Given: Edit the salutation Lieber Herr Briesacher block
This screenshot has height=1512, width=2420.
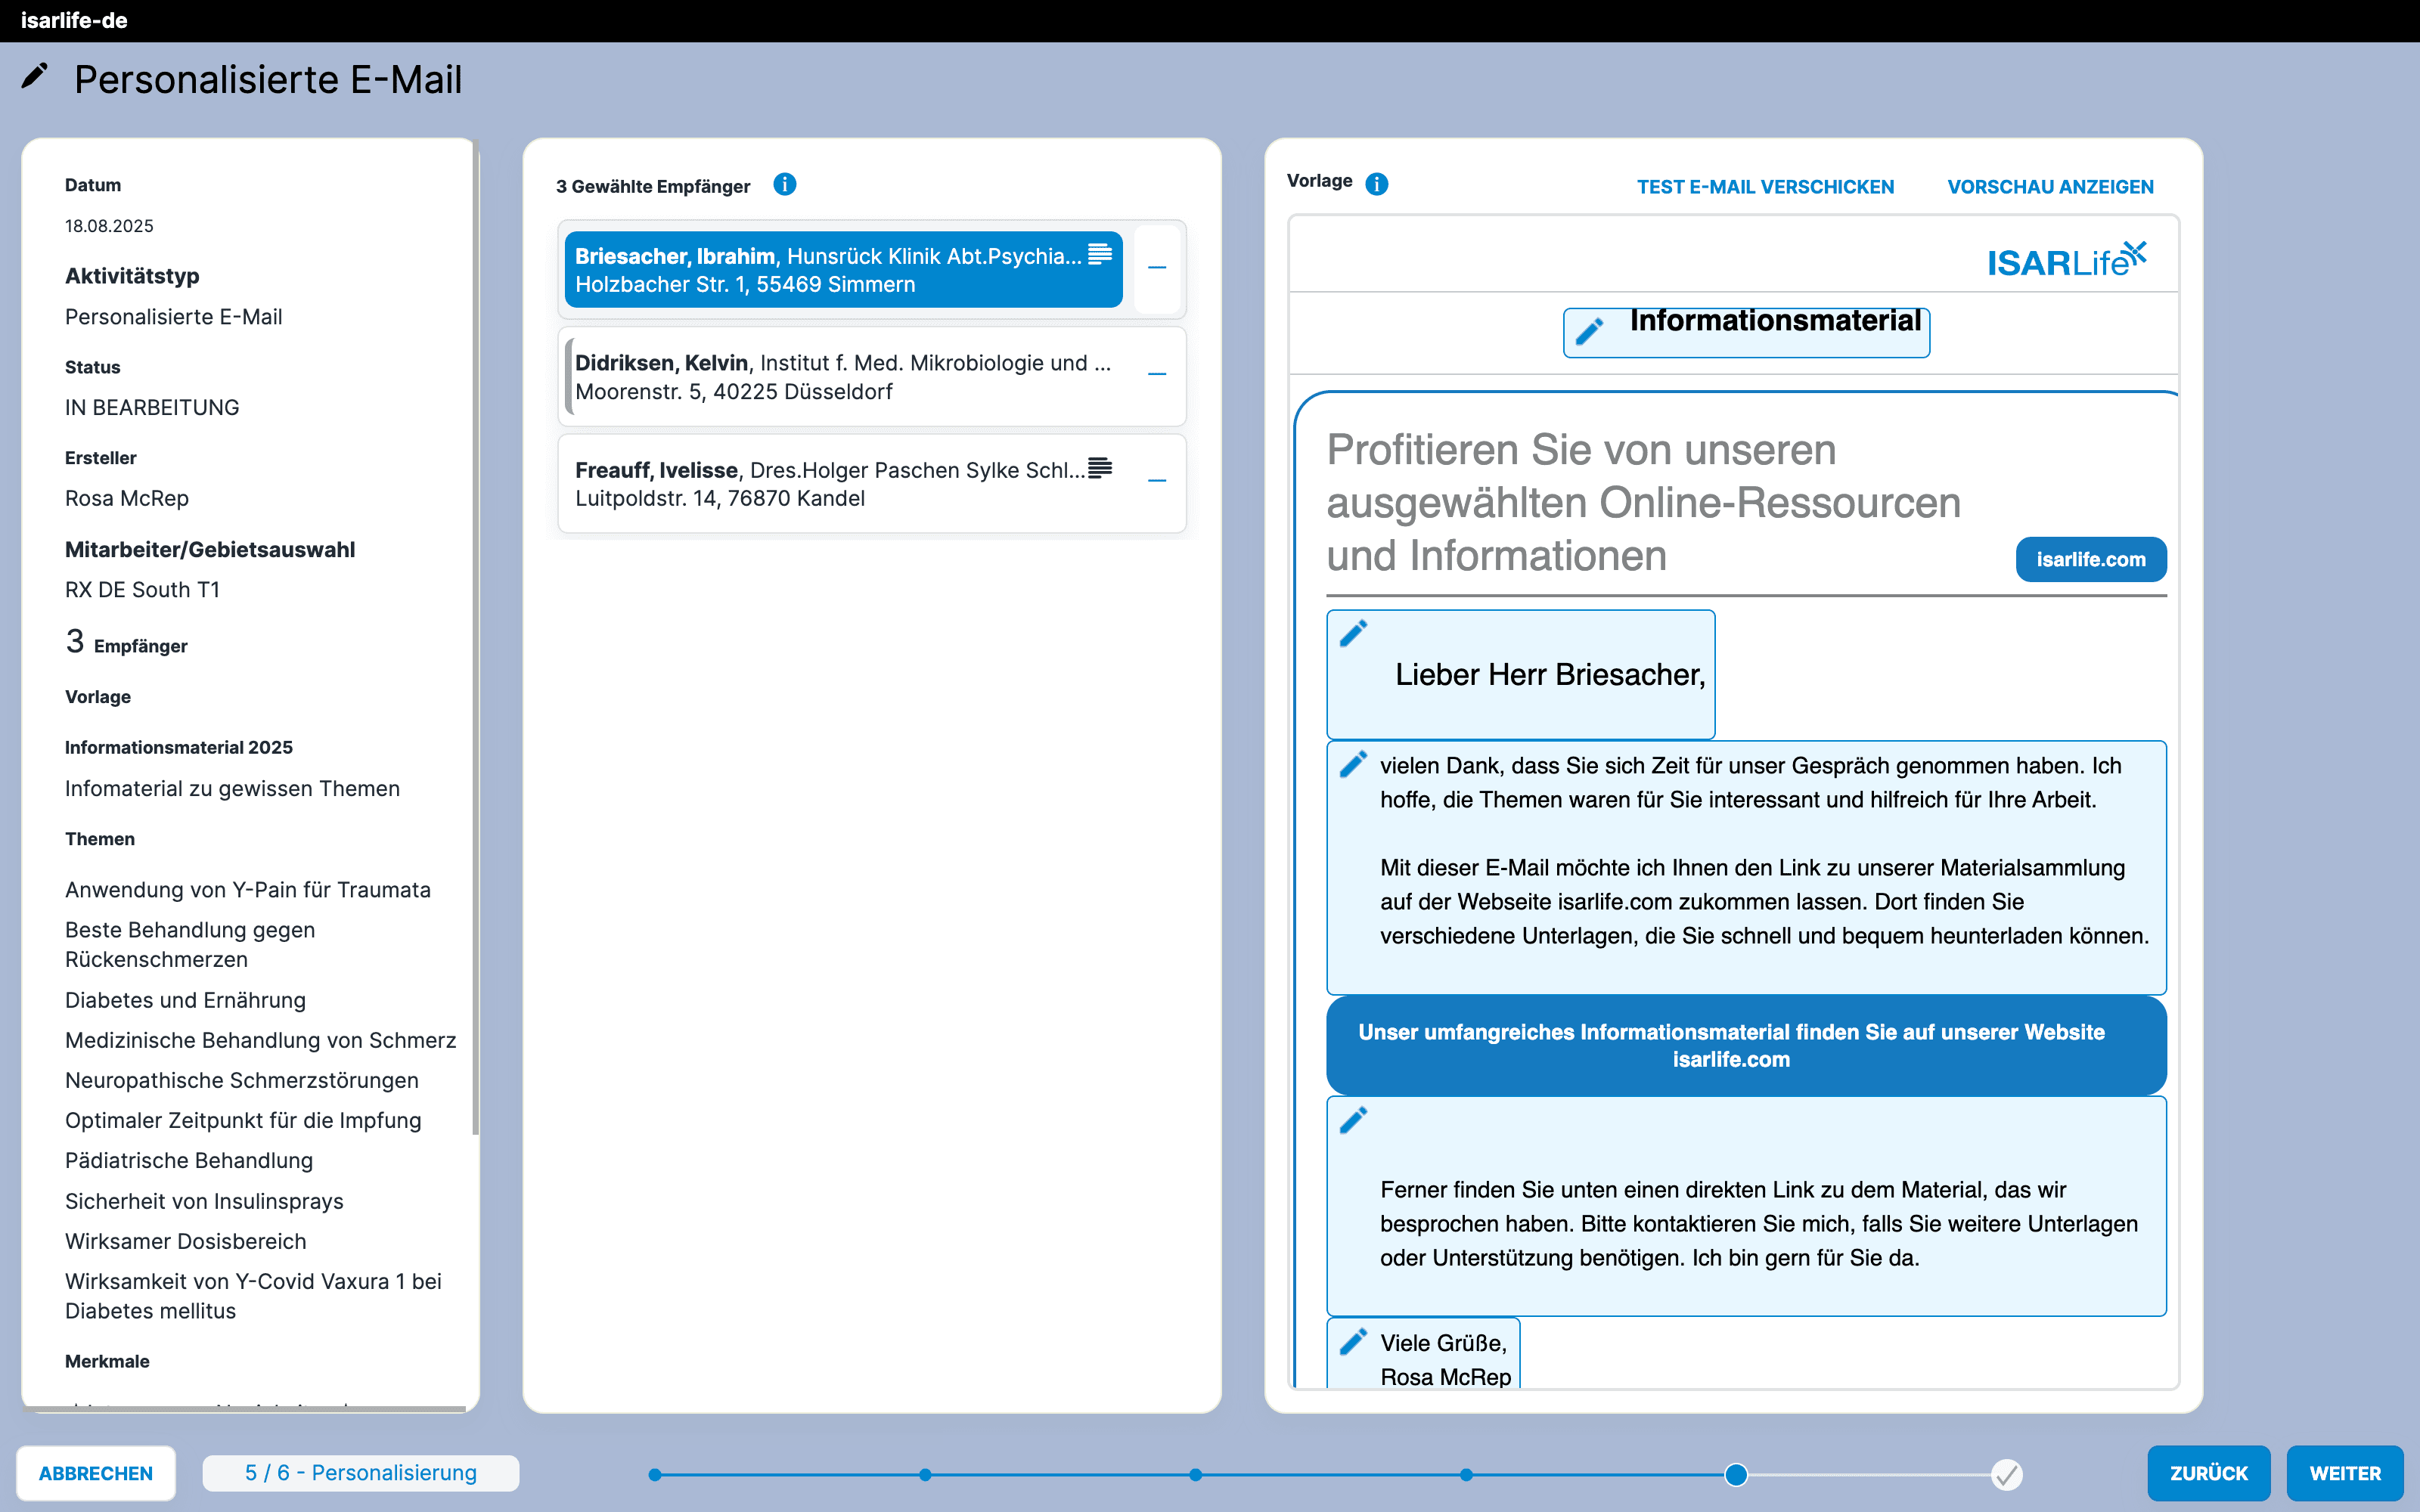Looking at the screenshot, I should point(1353,634).
